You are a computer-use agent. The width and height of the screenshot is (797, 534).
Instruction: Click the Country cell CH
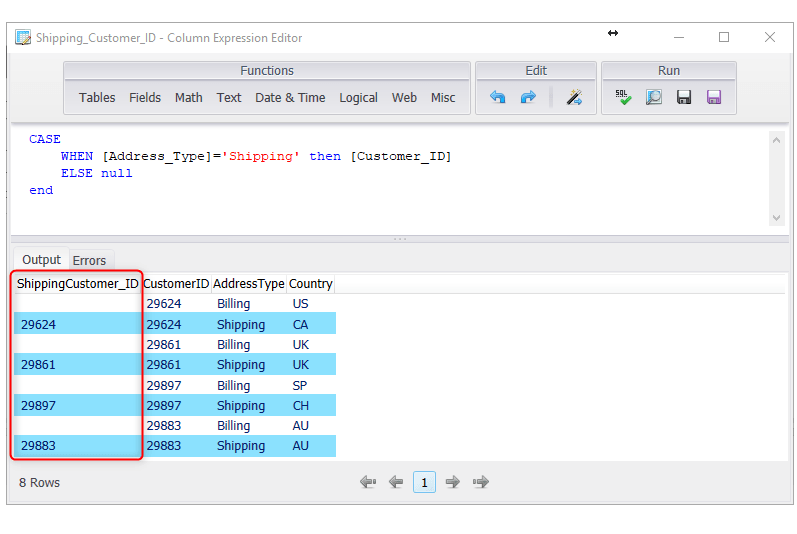(300, 405)
